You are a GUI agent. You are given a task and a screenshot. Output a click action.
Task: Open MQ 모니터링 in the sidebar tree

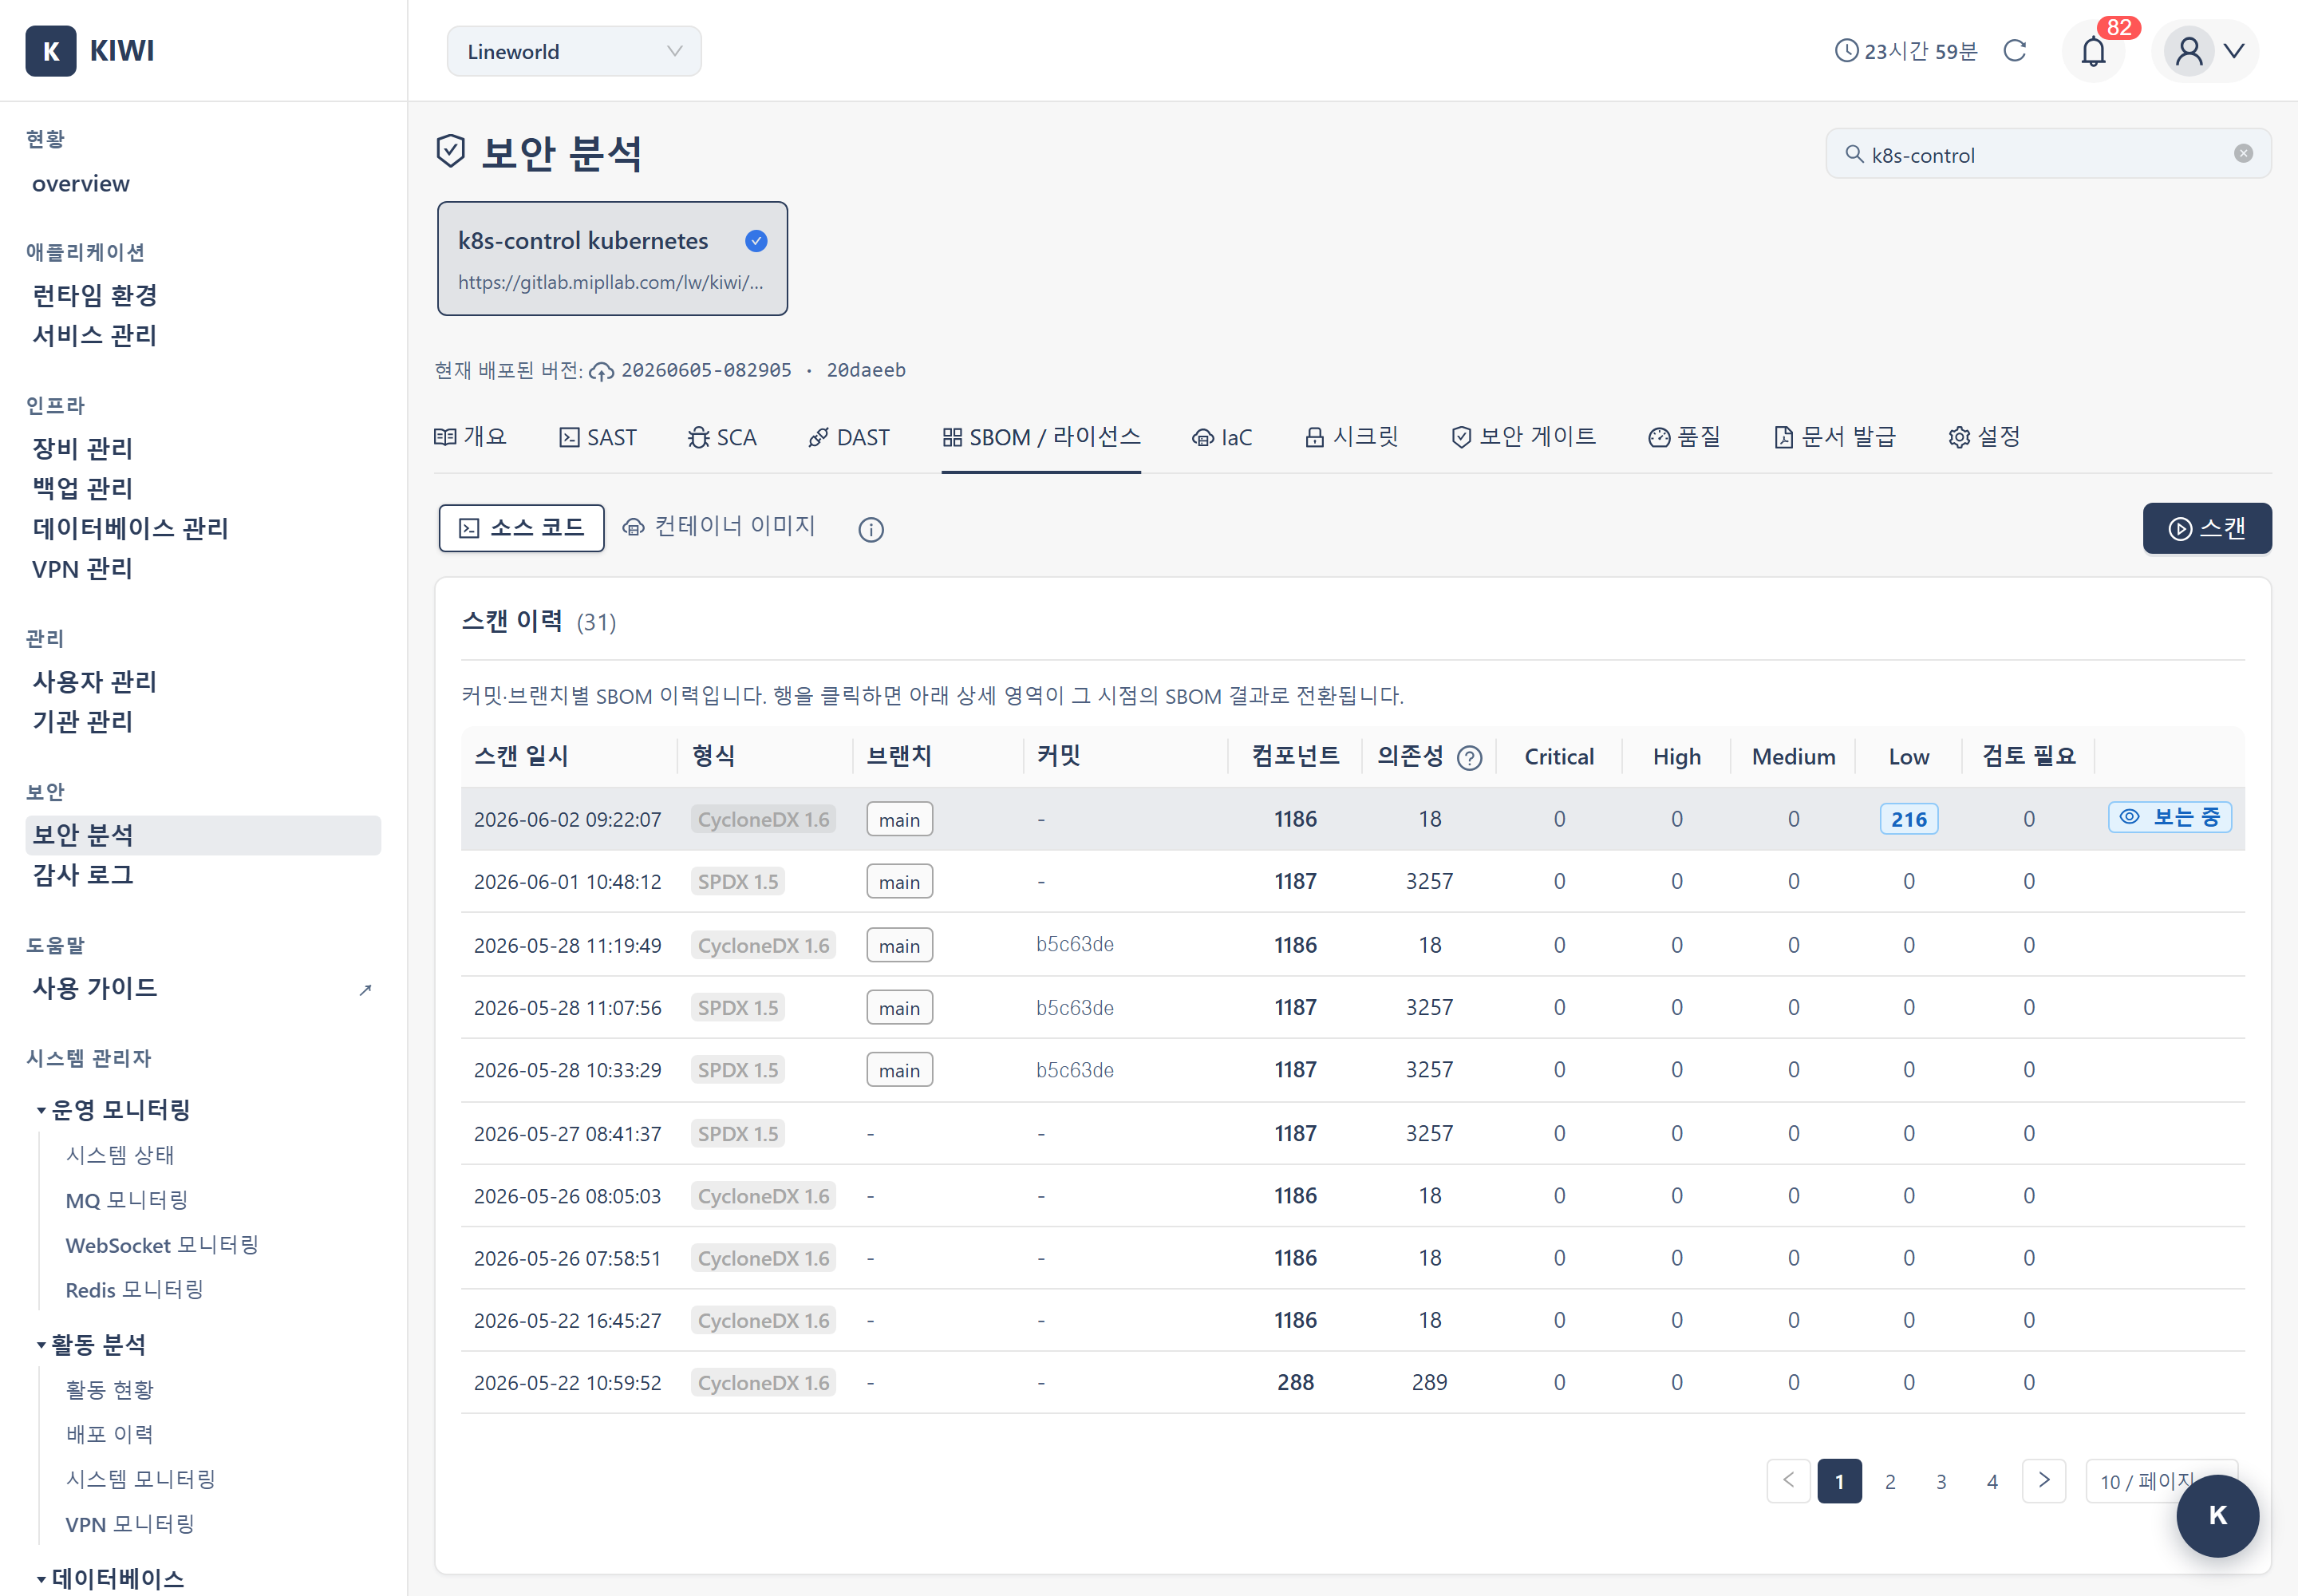coord(127,1200)
